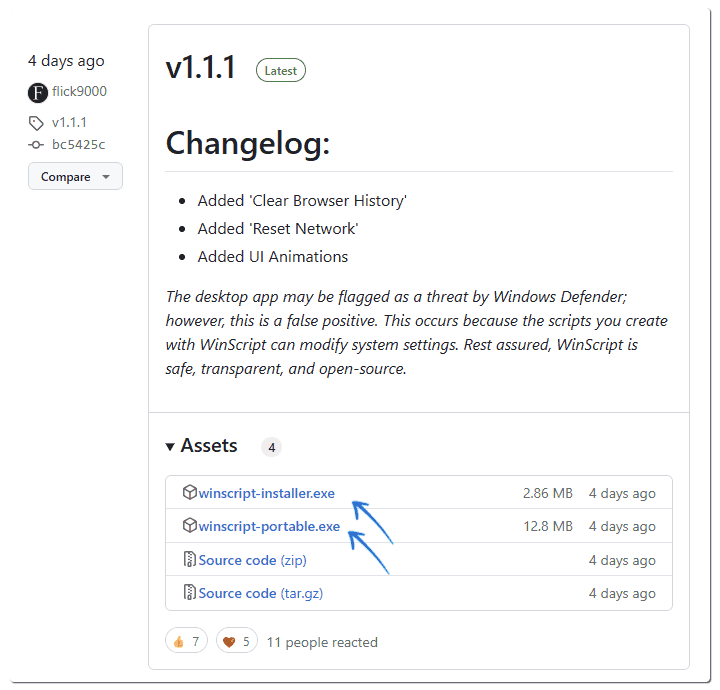The height and width of the screenshot is (690, 720).
Task: Open the flick9000 user profile link
Action: coord(79,91)
